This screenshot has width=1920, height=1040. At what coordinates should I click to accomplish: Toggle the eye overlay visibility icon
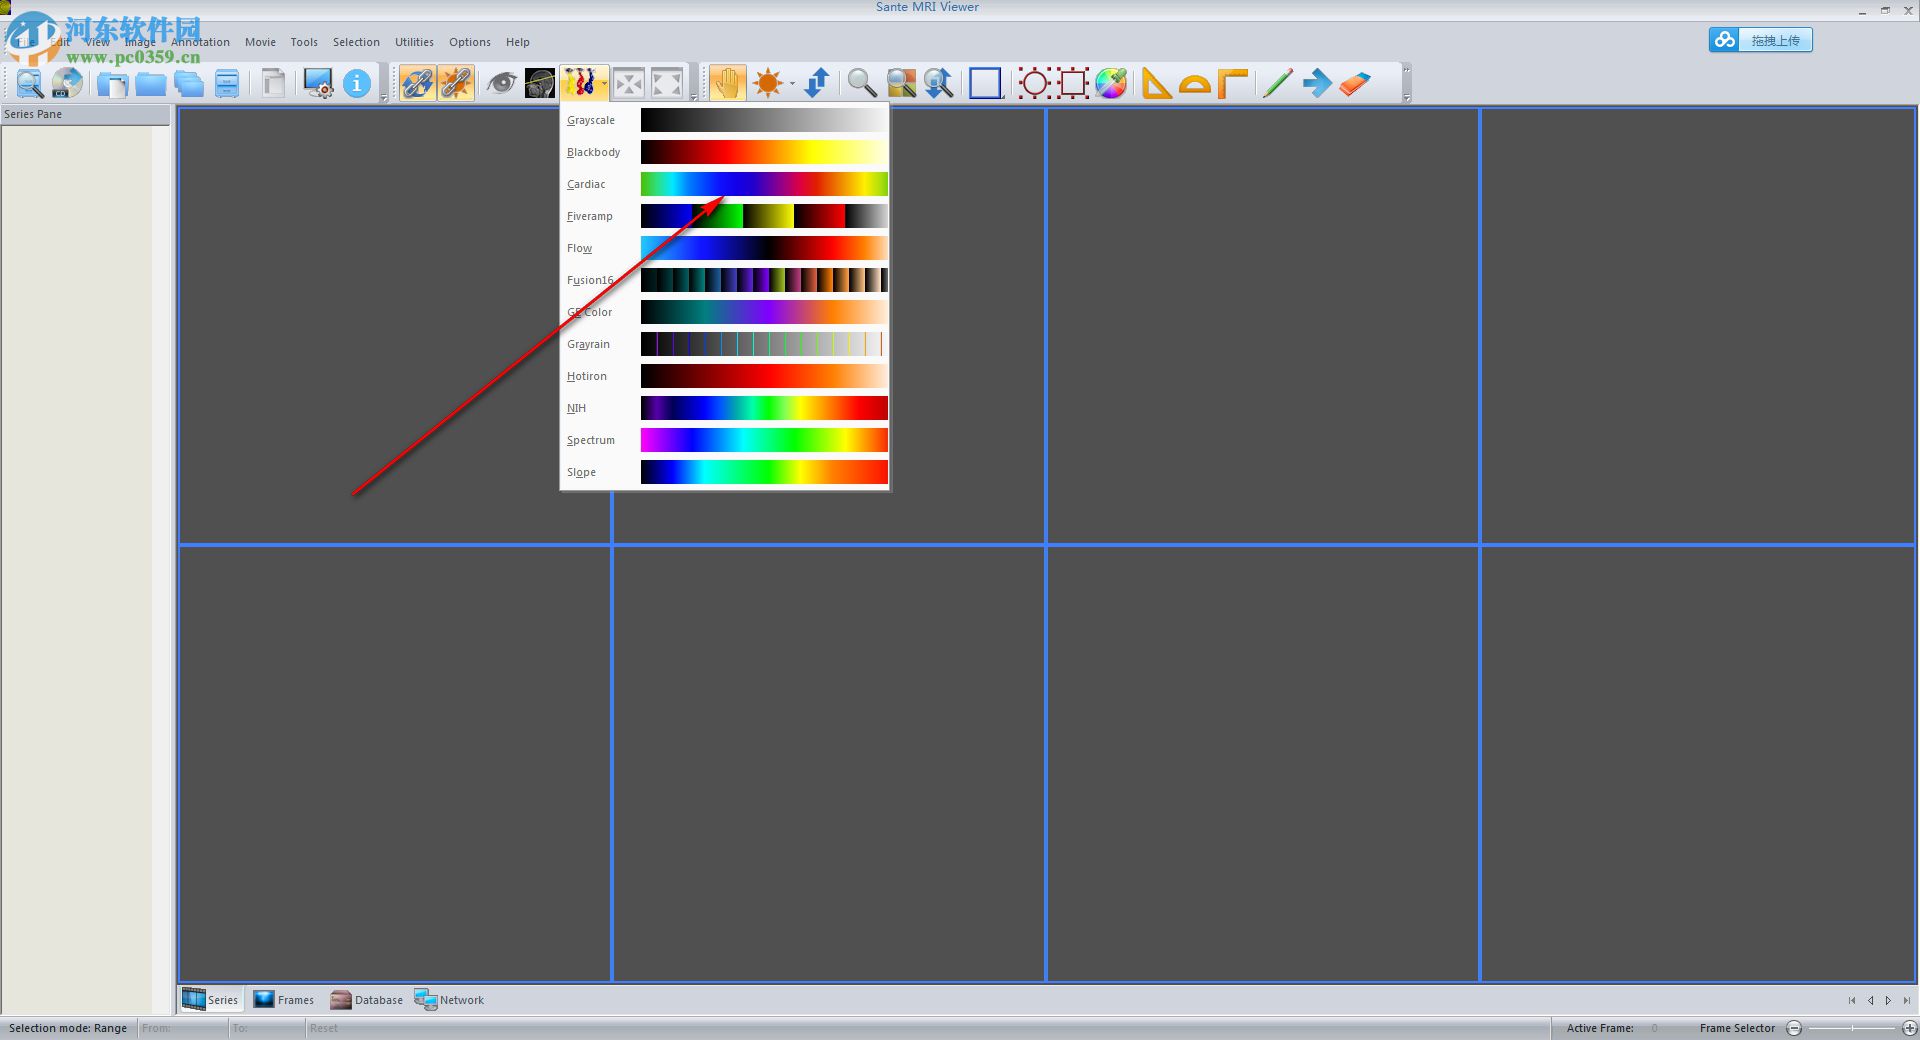point(502,83)
